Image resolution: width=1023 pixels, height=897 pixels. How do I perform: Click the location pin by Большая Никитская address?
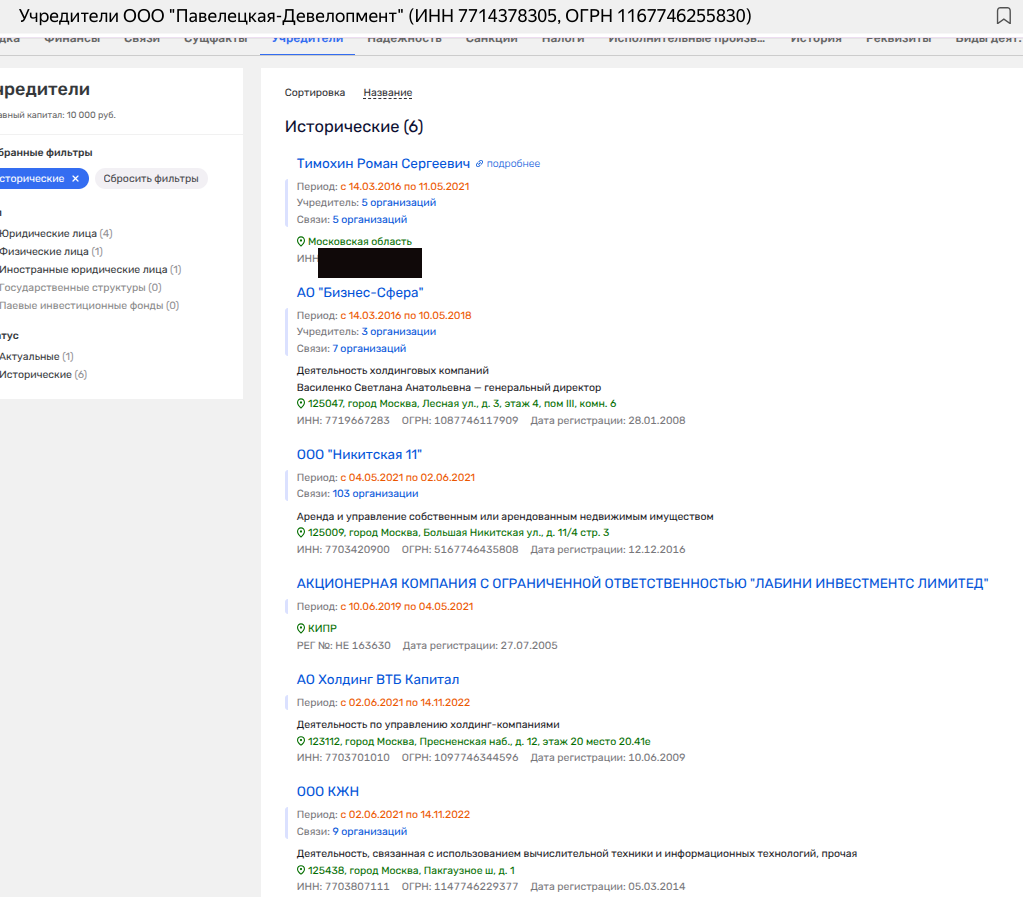tap(301, 533)
